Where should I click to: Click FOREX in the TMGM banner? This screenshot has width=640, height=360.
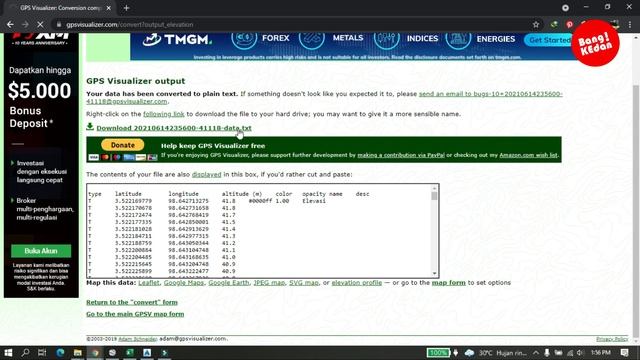[276, 38]
